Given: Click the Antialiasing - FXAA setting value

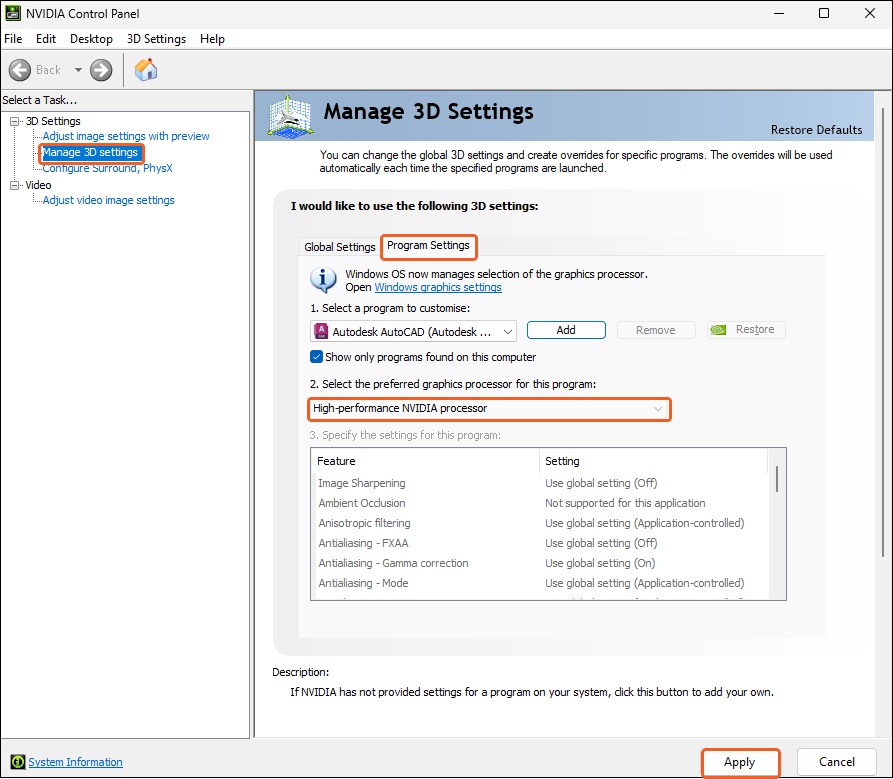Looking at the screenshot, I should click(x=601, y=543).
